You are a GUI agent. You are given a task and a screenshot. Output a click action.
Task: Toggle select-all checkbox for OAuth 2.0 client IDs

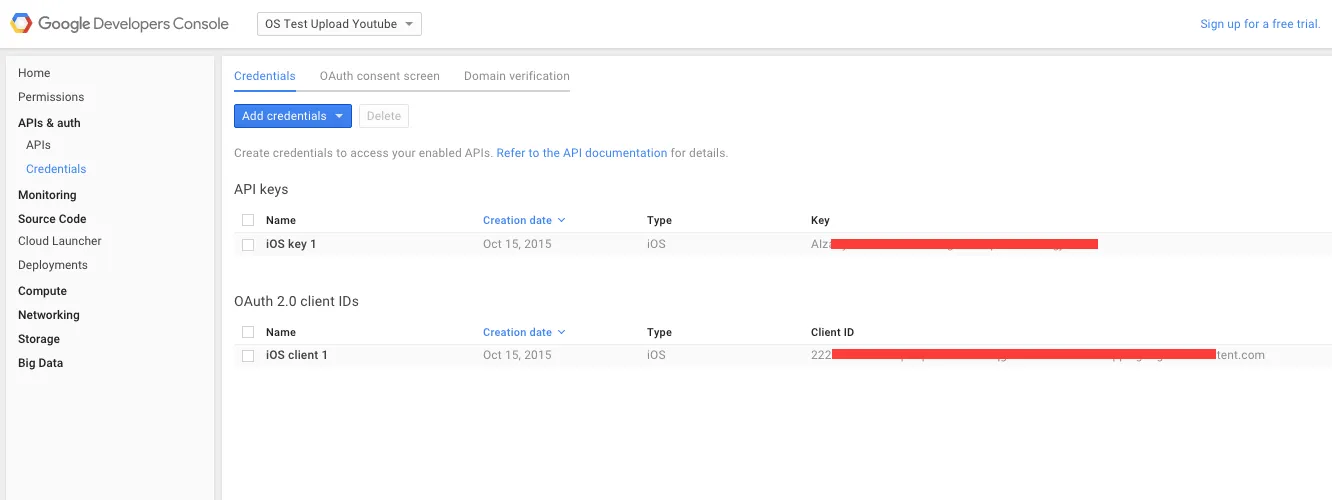coord(248,332)
